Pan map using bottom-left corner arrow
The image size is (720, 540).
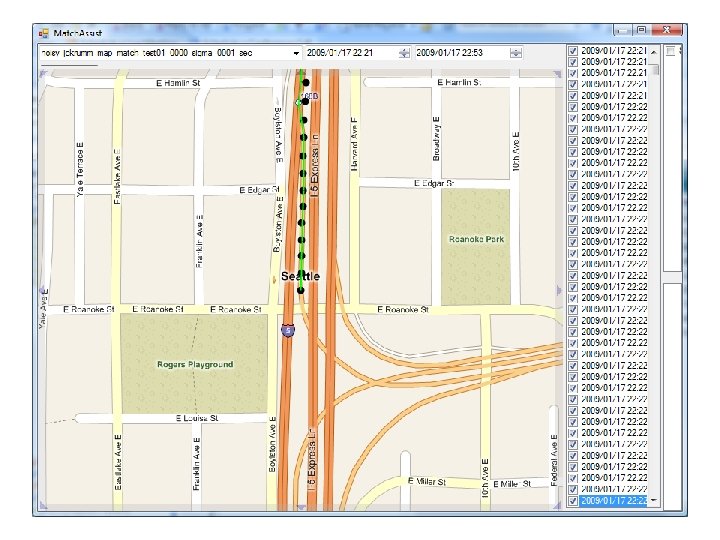click(44, 506)
